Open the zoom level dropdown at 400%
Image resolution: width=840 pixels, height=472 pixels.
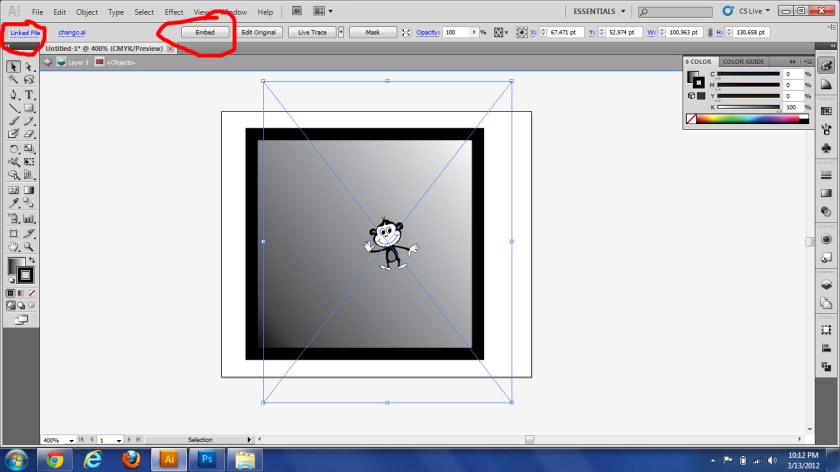71,440
